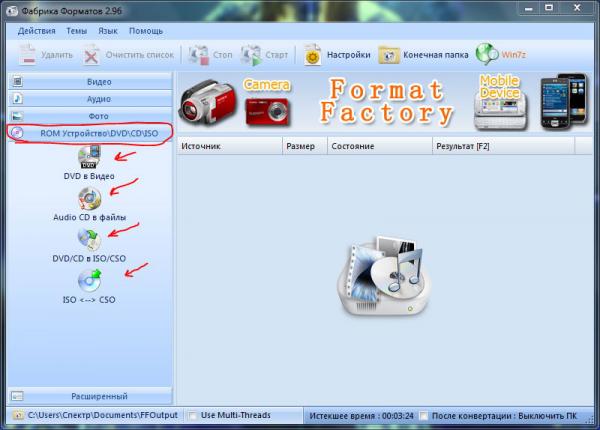Screen dimensions: 600x430
Task: Click the ROM panel disc icon
Action: pyautogui.click(x=17, y=133)
